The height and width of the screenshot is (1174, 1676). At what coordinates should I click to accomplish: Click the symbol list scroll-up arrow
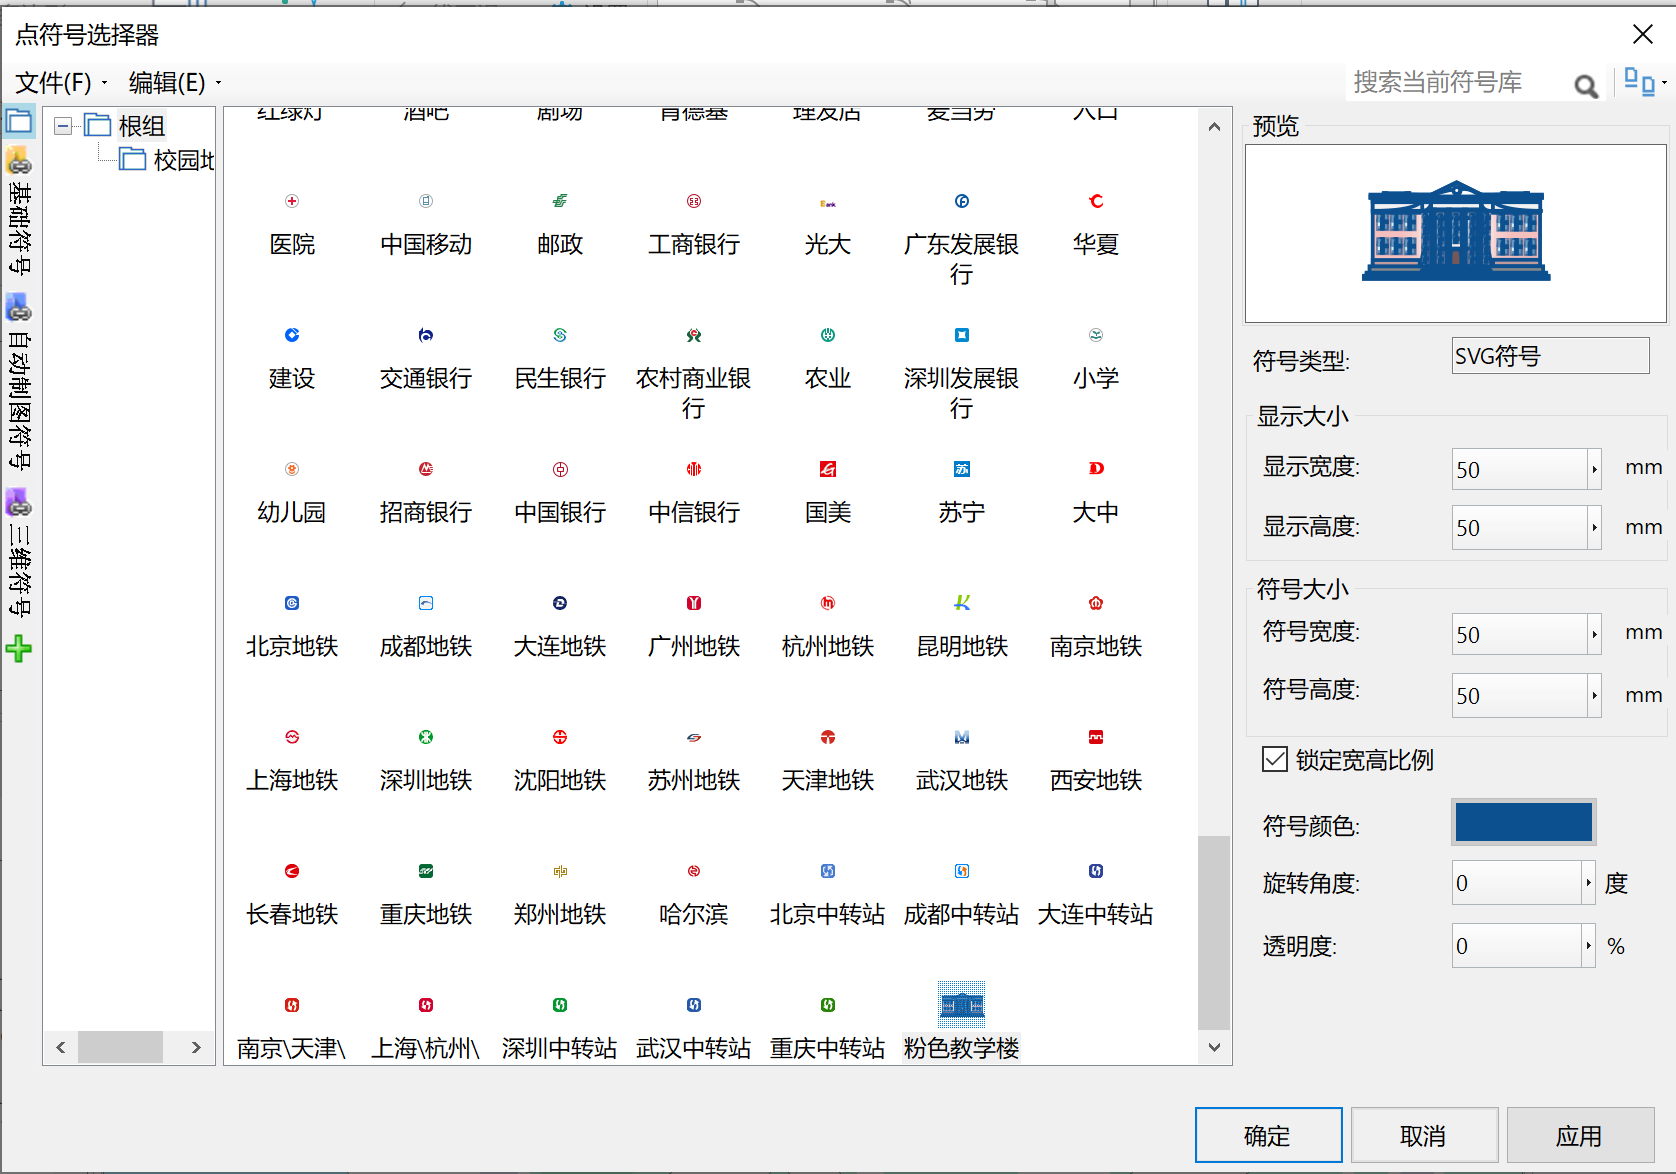tap(1214, 126)
